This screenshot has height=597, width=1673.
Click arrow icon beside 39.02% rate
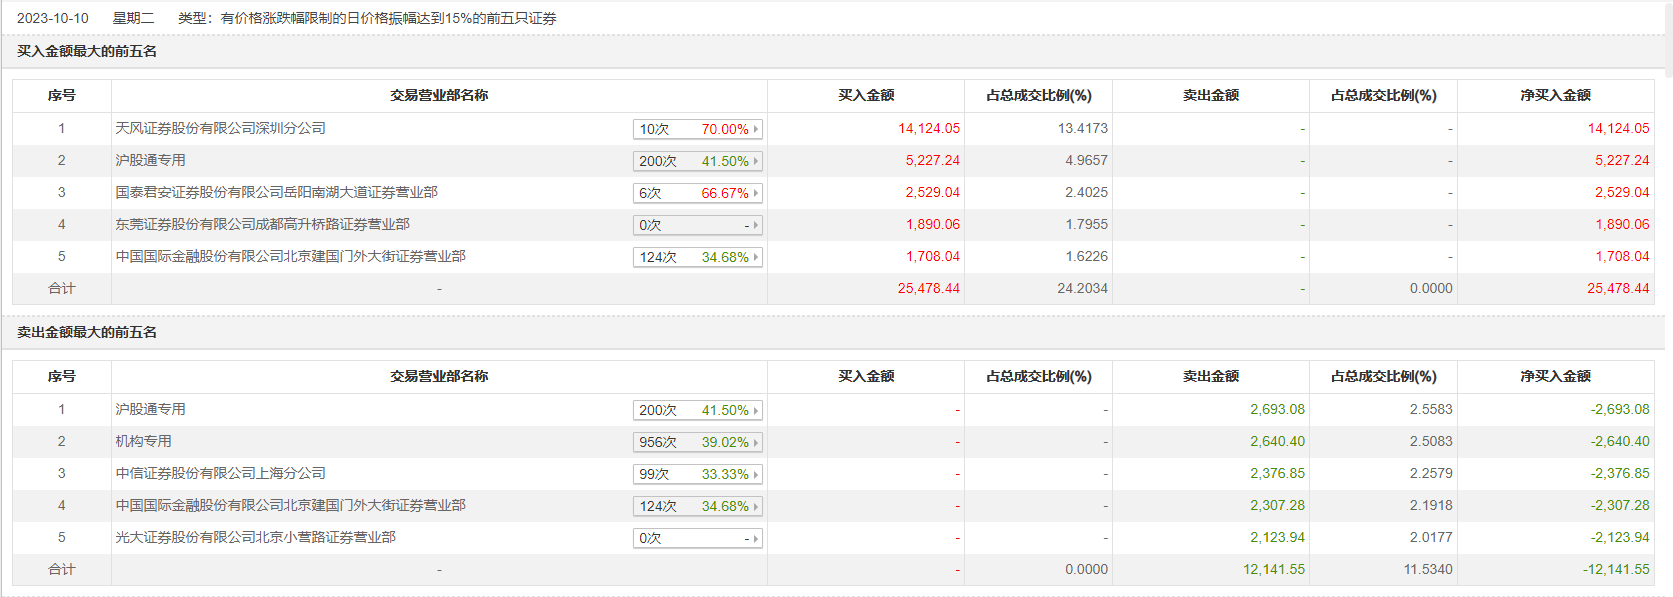point(756,442)
